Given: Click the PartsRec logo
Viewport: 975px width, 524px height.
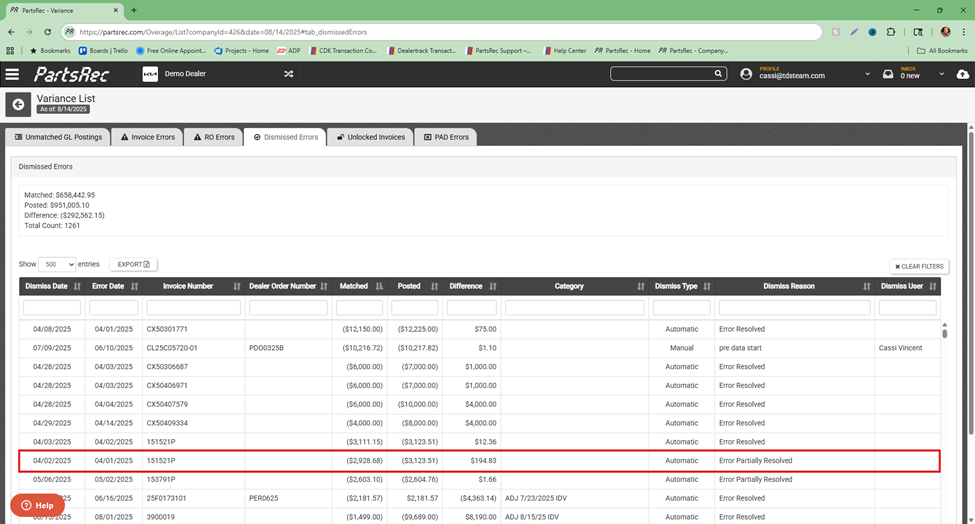Looking at the screenshot, I should point(72,74).
